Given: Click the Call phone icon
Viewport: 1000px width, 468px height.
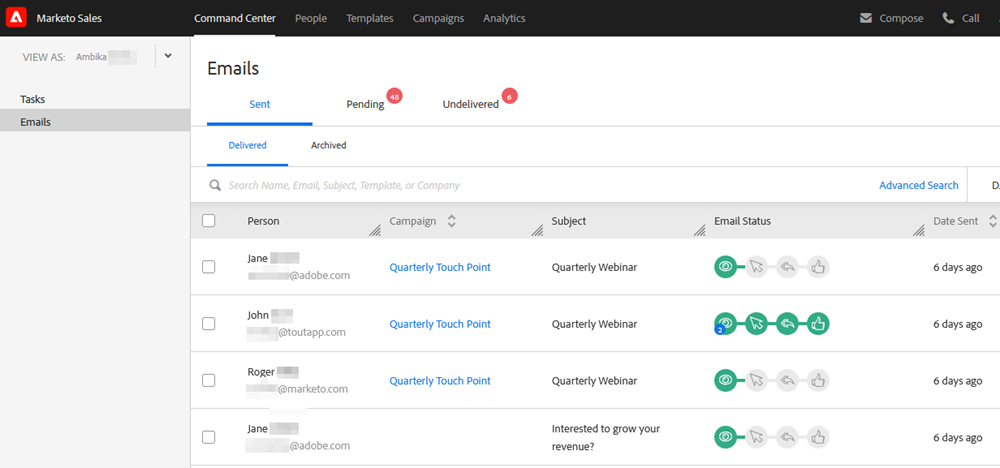Looking at the screenshot, I should pyautogui.click(x=948, y=18).
